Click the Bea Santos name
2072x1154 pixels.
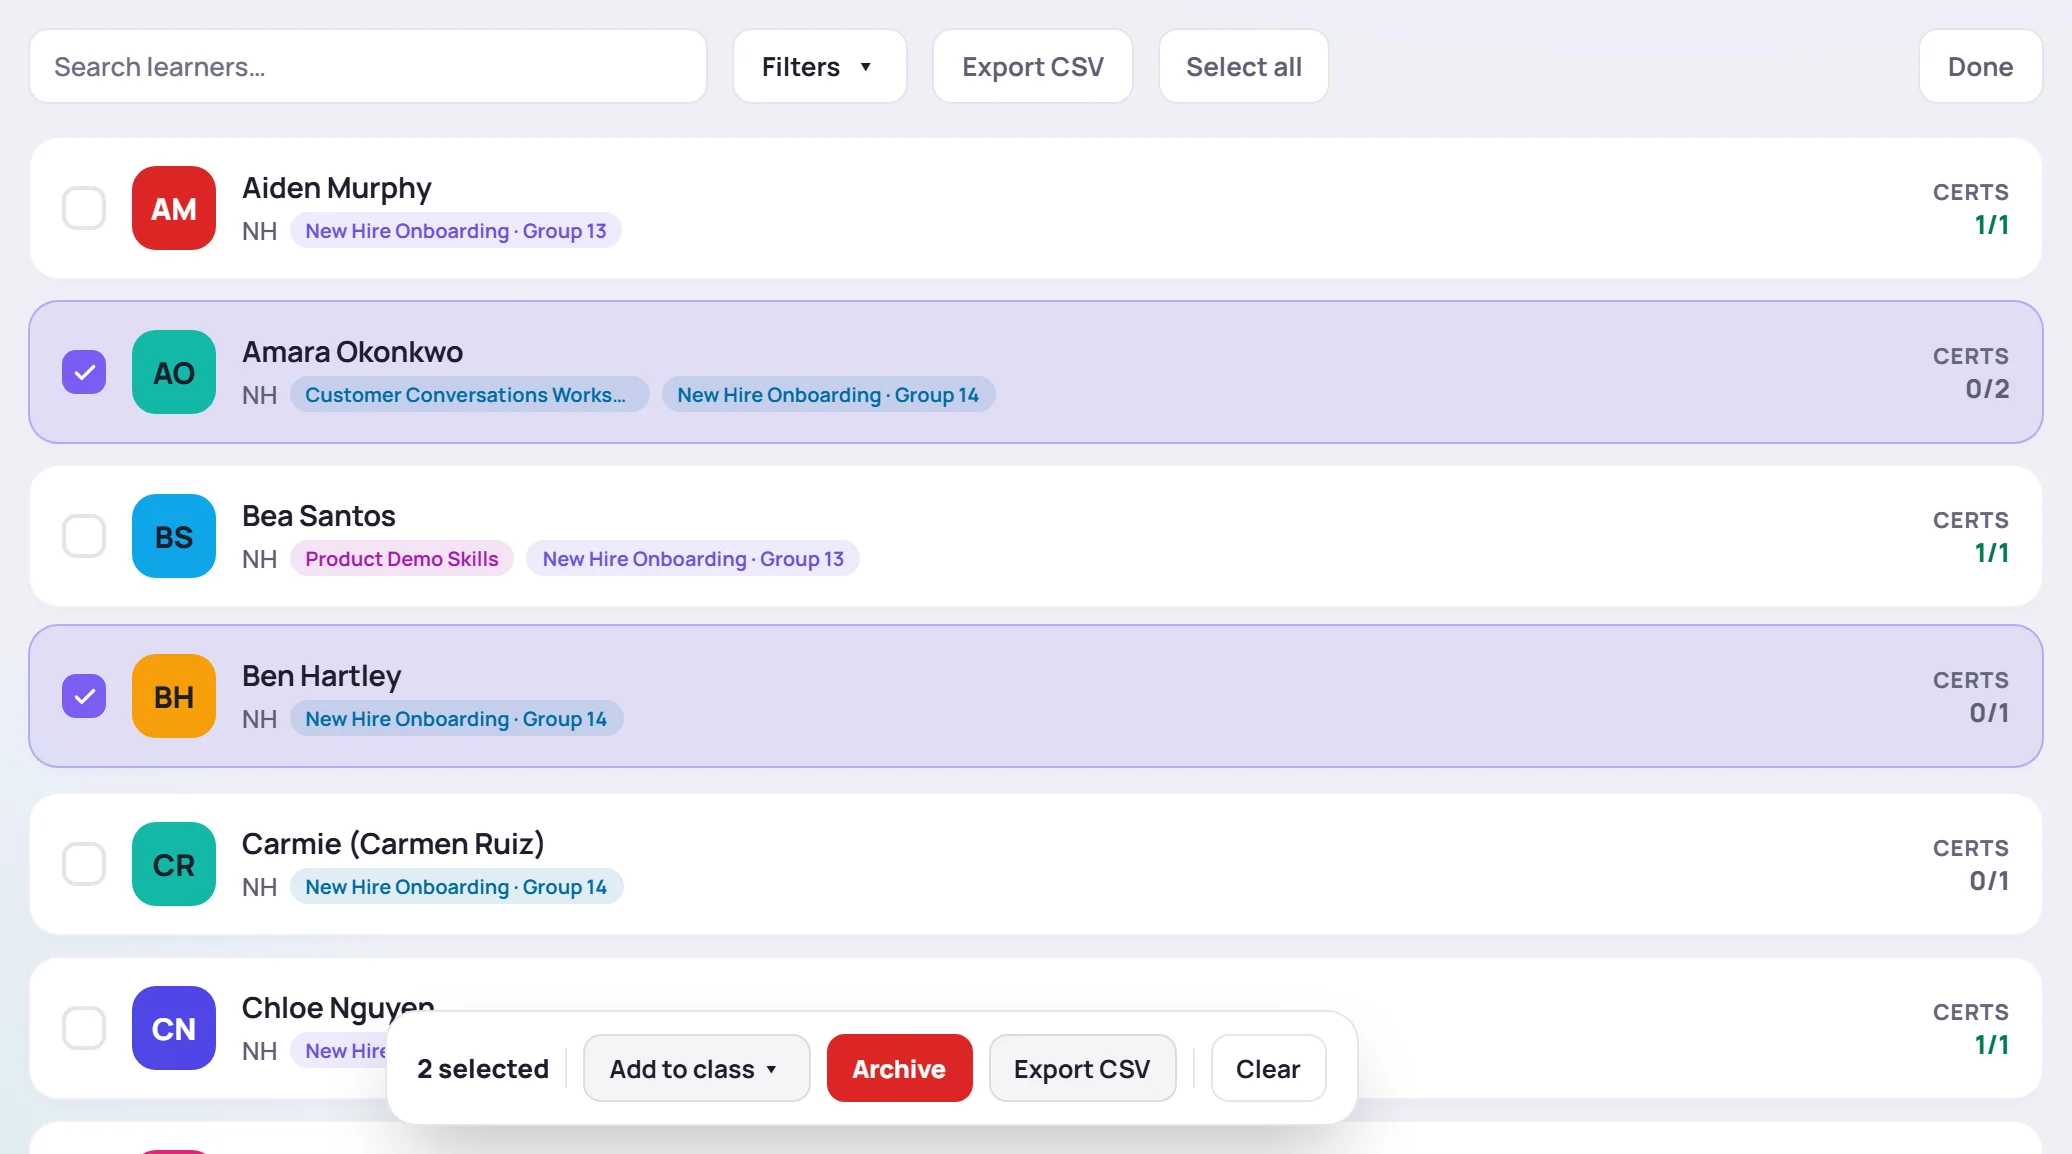[319, 516]
